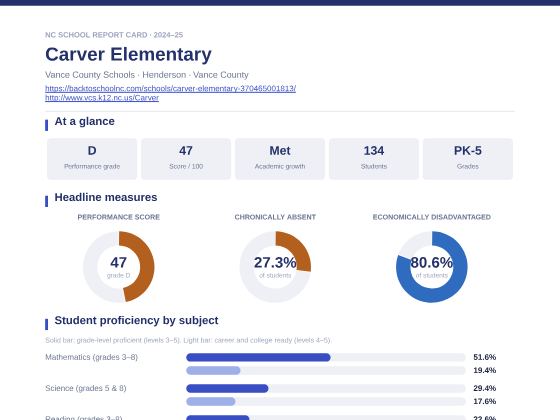Click the chronically absent donut showing 27.3%

[275, 267]
